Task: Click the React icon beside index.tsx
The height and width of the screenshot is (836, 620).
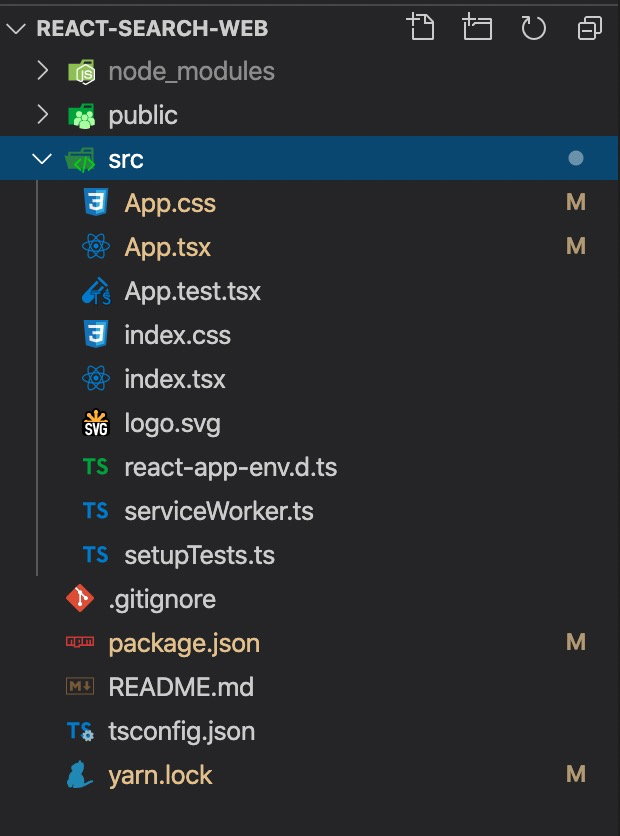Action: pos(96,379)
